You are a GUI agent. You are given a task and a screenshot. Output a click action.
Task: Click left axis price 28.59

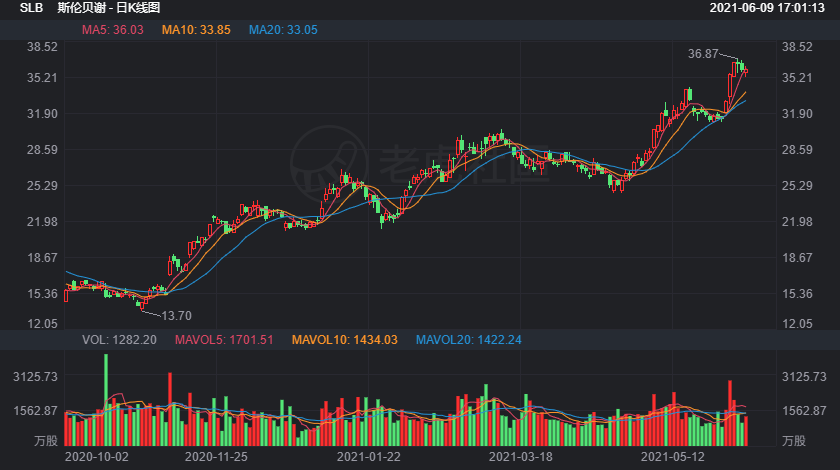click(x=42, y=150)
